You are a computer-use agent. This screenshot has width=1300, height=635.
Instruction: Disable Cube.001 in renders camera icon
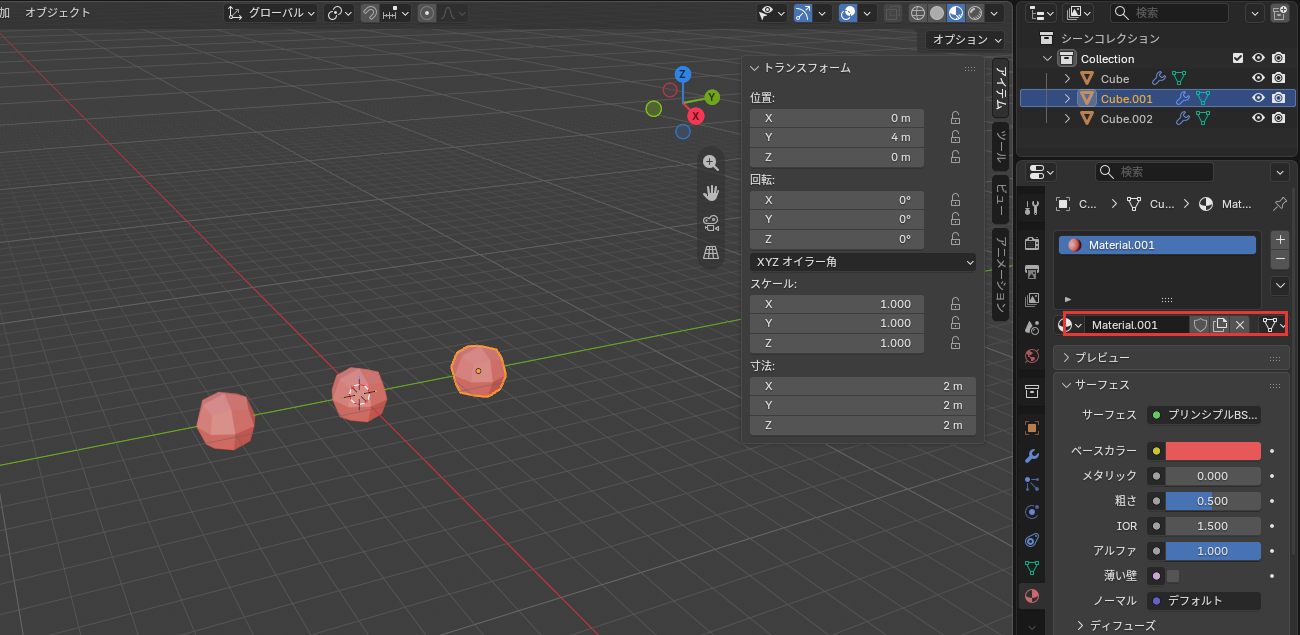[1278, 98]
